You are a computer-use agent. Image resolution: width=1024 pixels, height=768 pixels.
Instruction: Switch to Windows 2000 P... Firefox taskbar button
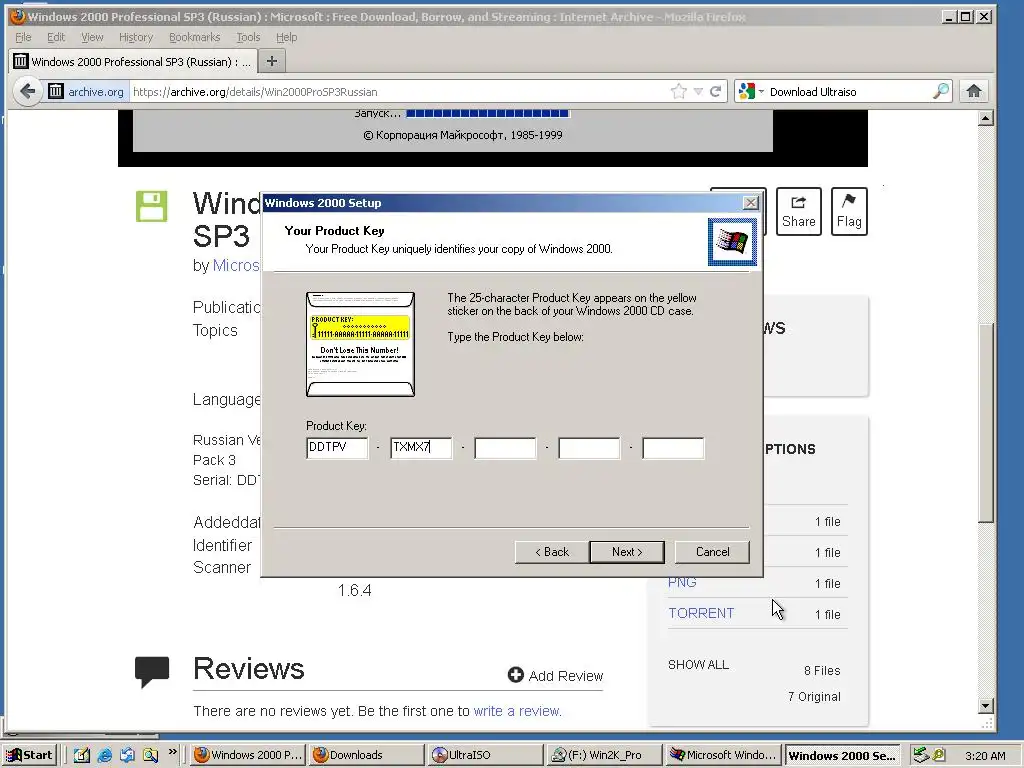click(248, 755)
